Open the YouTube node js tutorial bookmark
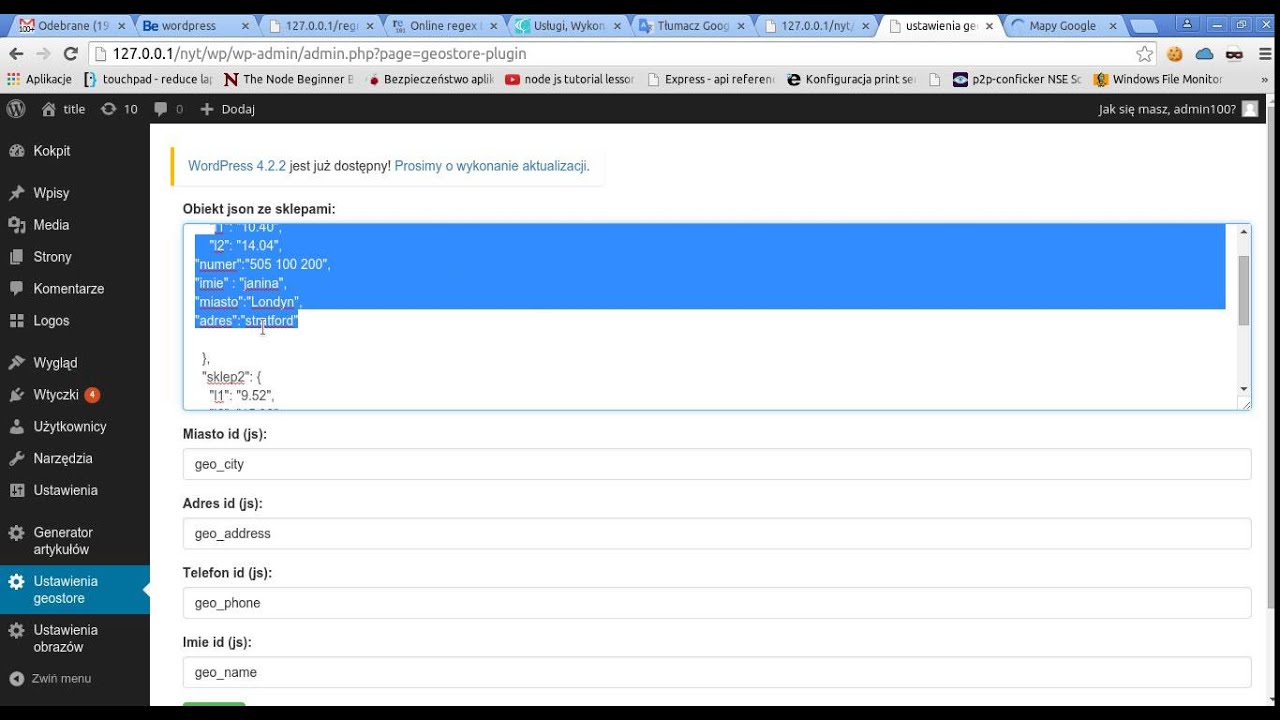This screenshot has height=720, width=1280. (570, 79)
